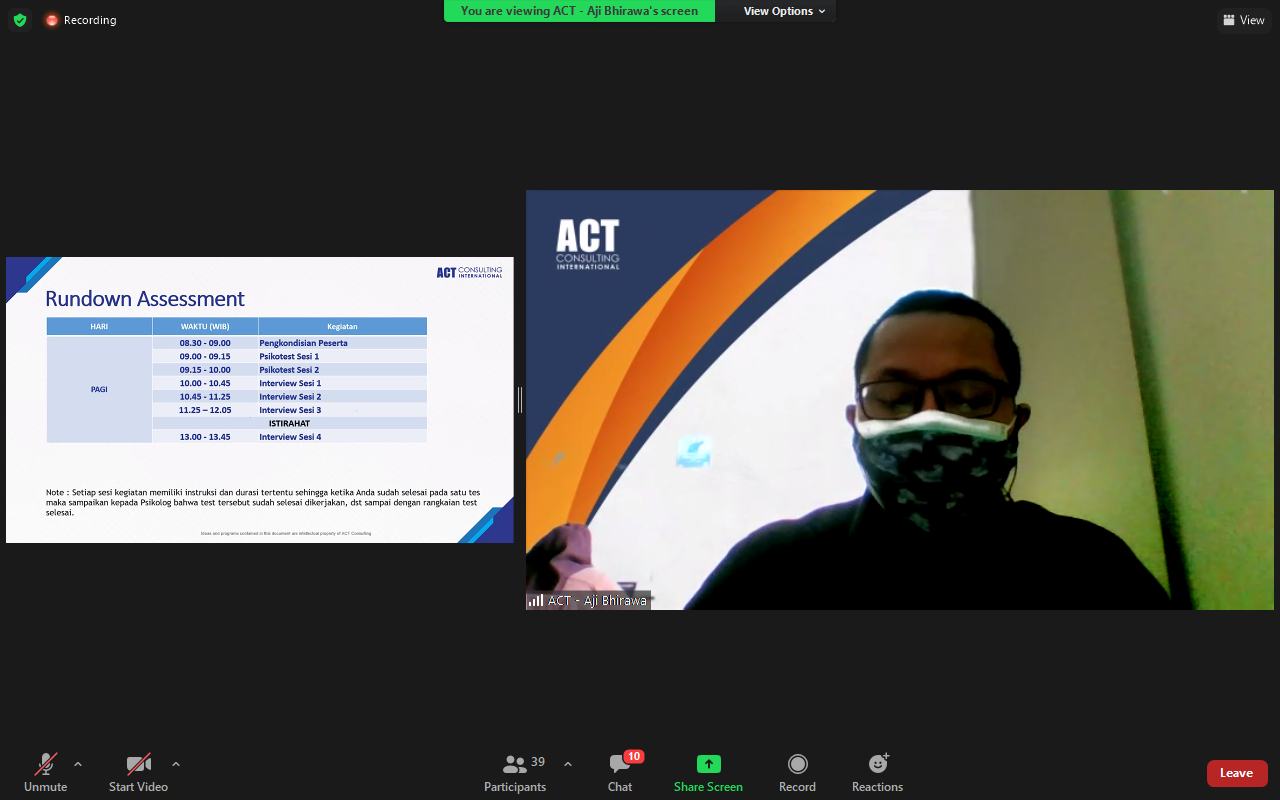Turn on camera with Start Video
The height and width of the screenshot is (800, 1280).
coord(138,772)
